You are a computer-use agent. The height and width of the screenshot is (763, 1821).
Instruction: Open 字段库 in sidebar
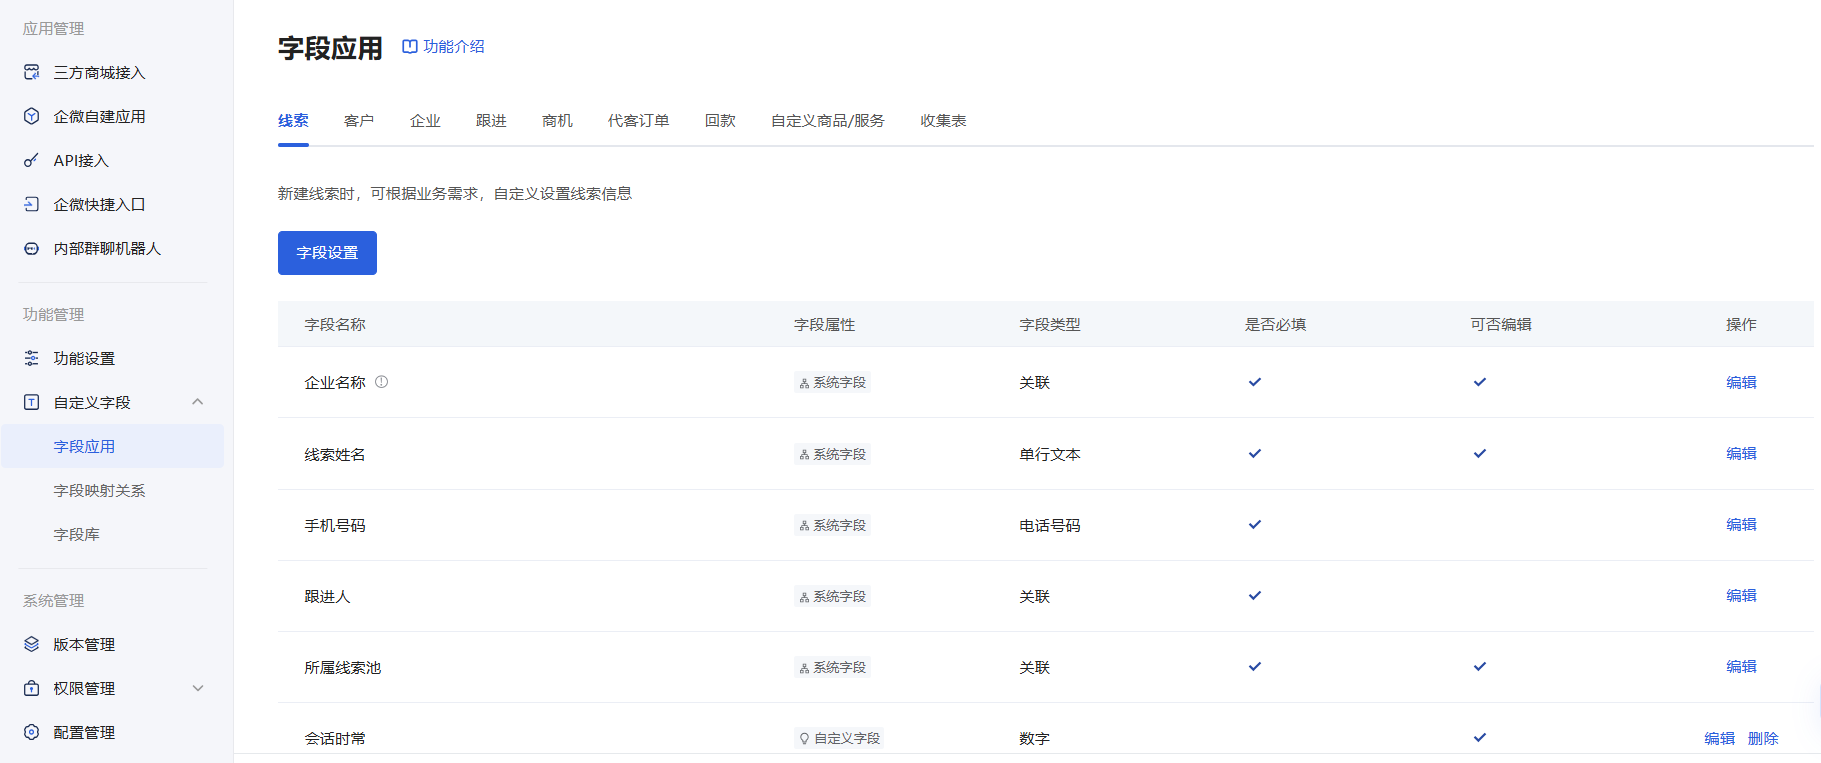(x=76, y=534)
